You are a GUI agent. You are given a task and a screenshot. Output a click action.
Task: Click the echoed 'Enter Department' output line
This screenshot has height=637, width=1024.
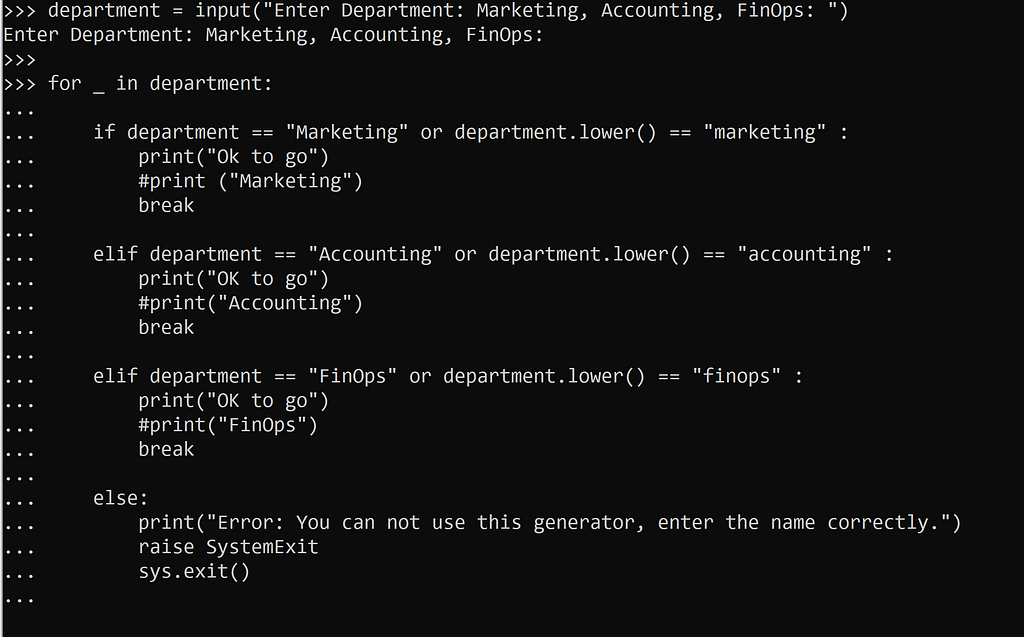tap(273, 35)
